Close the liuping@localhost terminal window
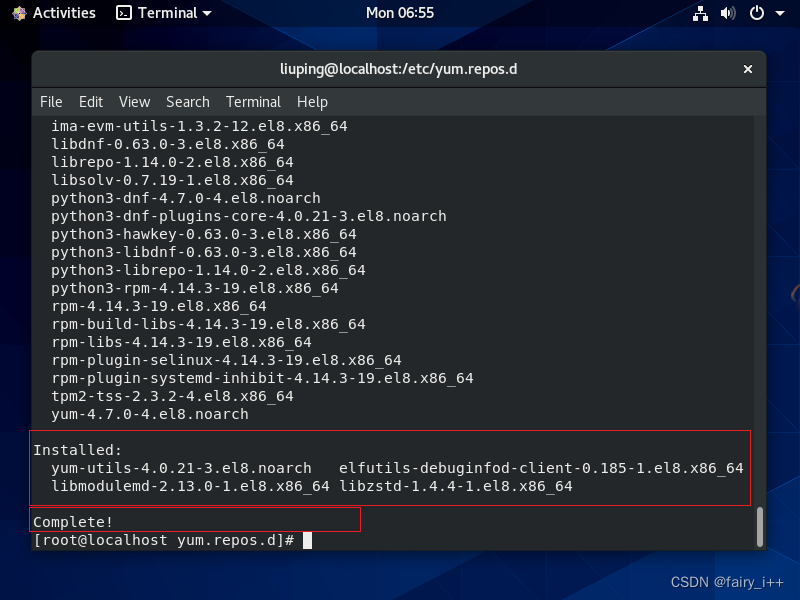The width and height of the screenshot is (800, 600). pyautogui.click(x=747, y=69)
